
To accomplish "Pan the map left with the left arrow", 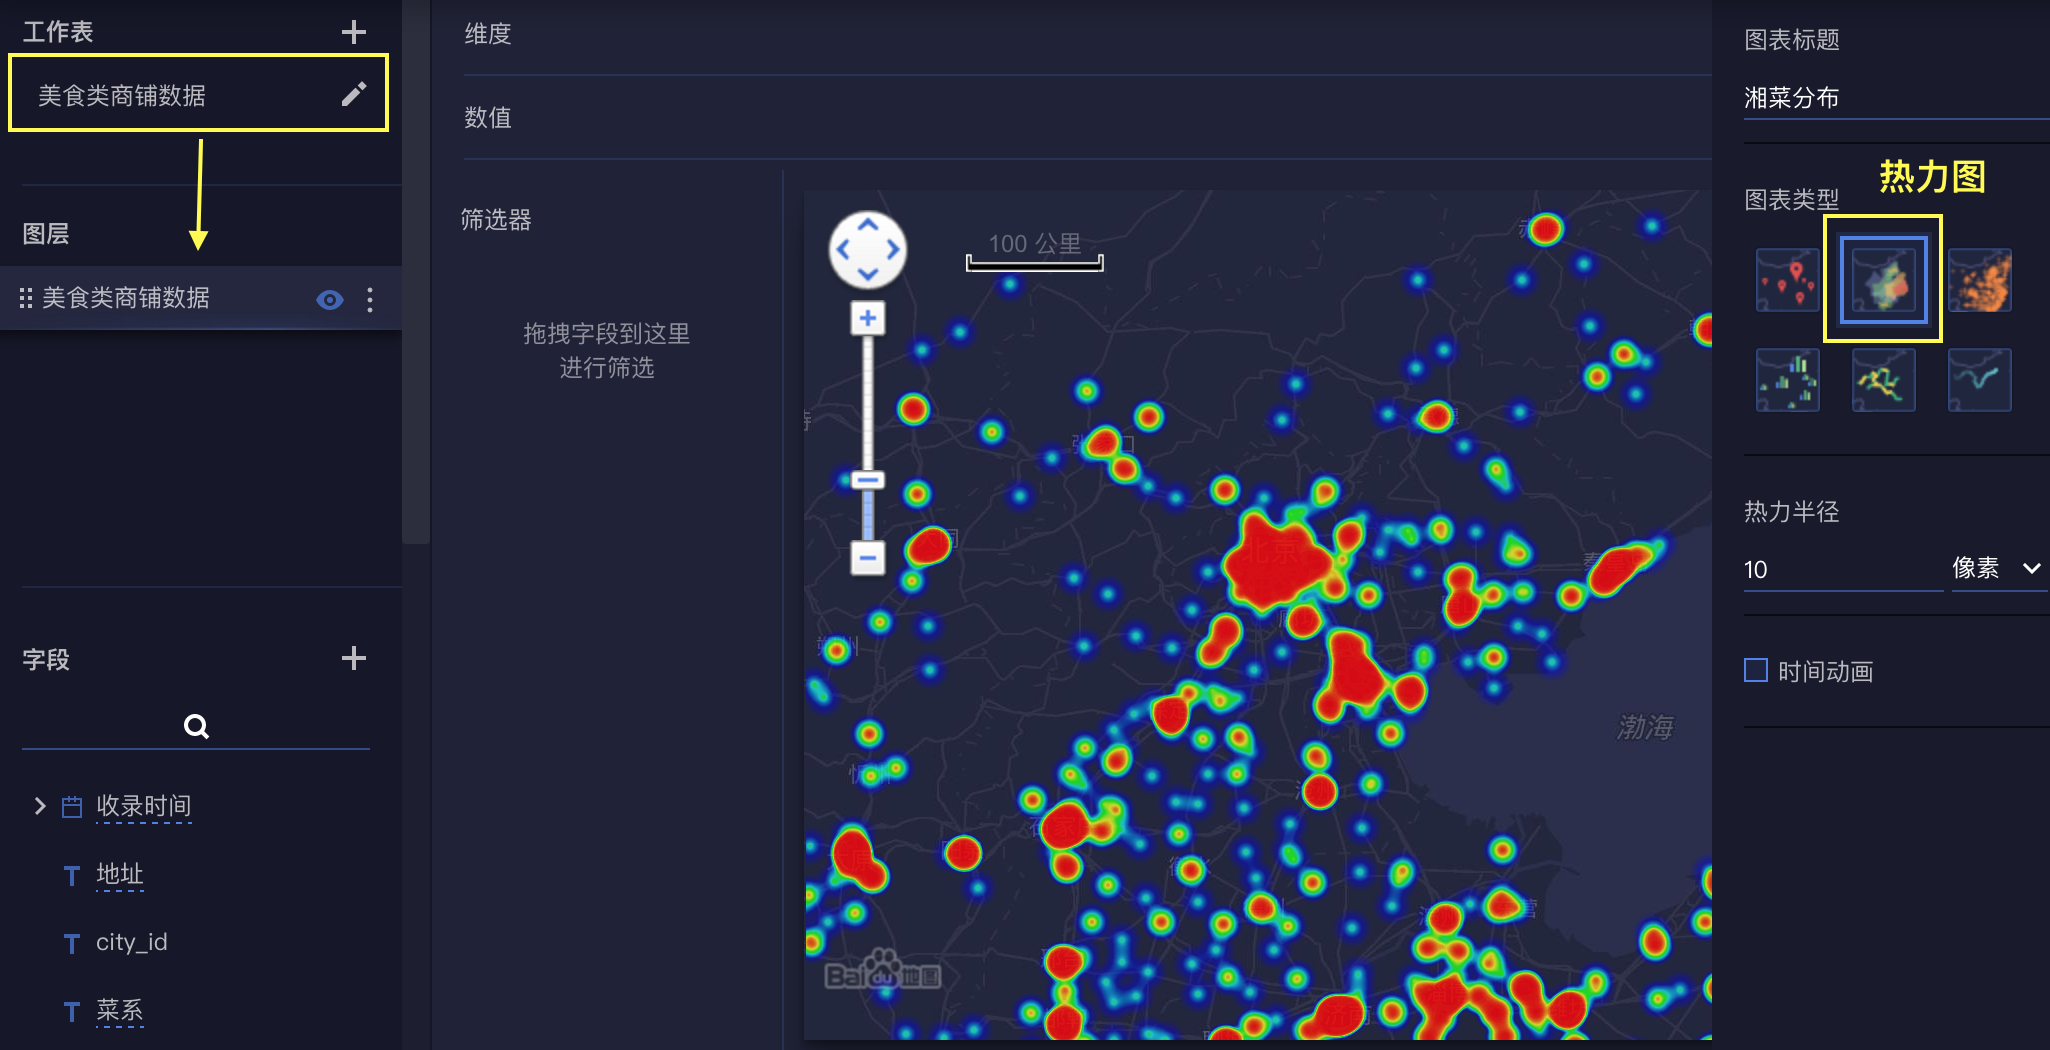I will click(843, 250).
